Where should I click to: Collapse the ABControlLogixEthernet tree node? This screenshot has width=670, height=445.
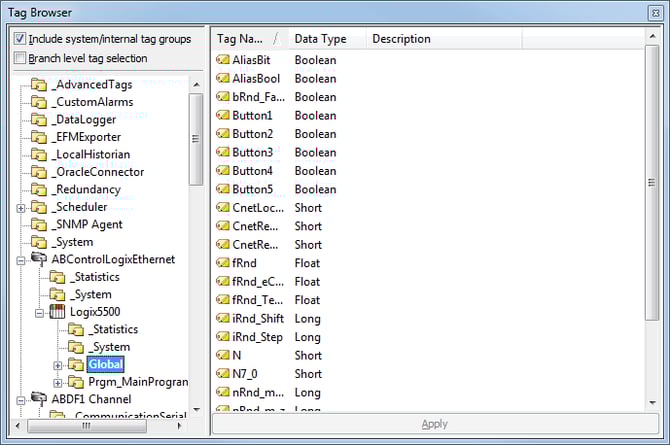22,260
